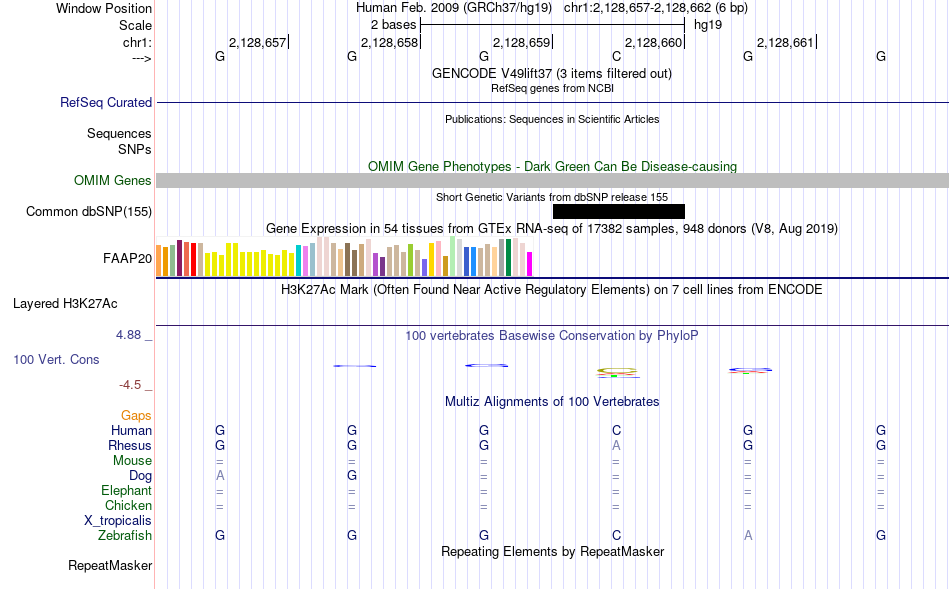
Task: Click the -4.5 PhyloP lower limit value
Action: click(130, 385)
